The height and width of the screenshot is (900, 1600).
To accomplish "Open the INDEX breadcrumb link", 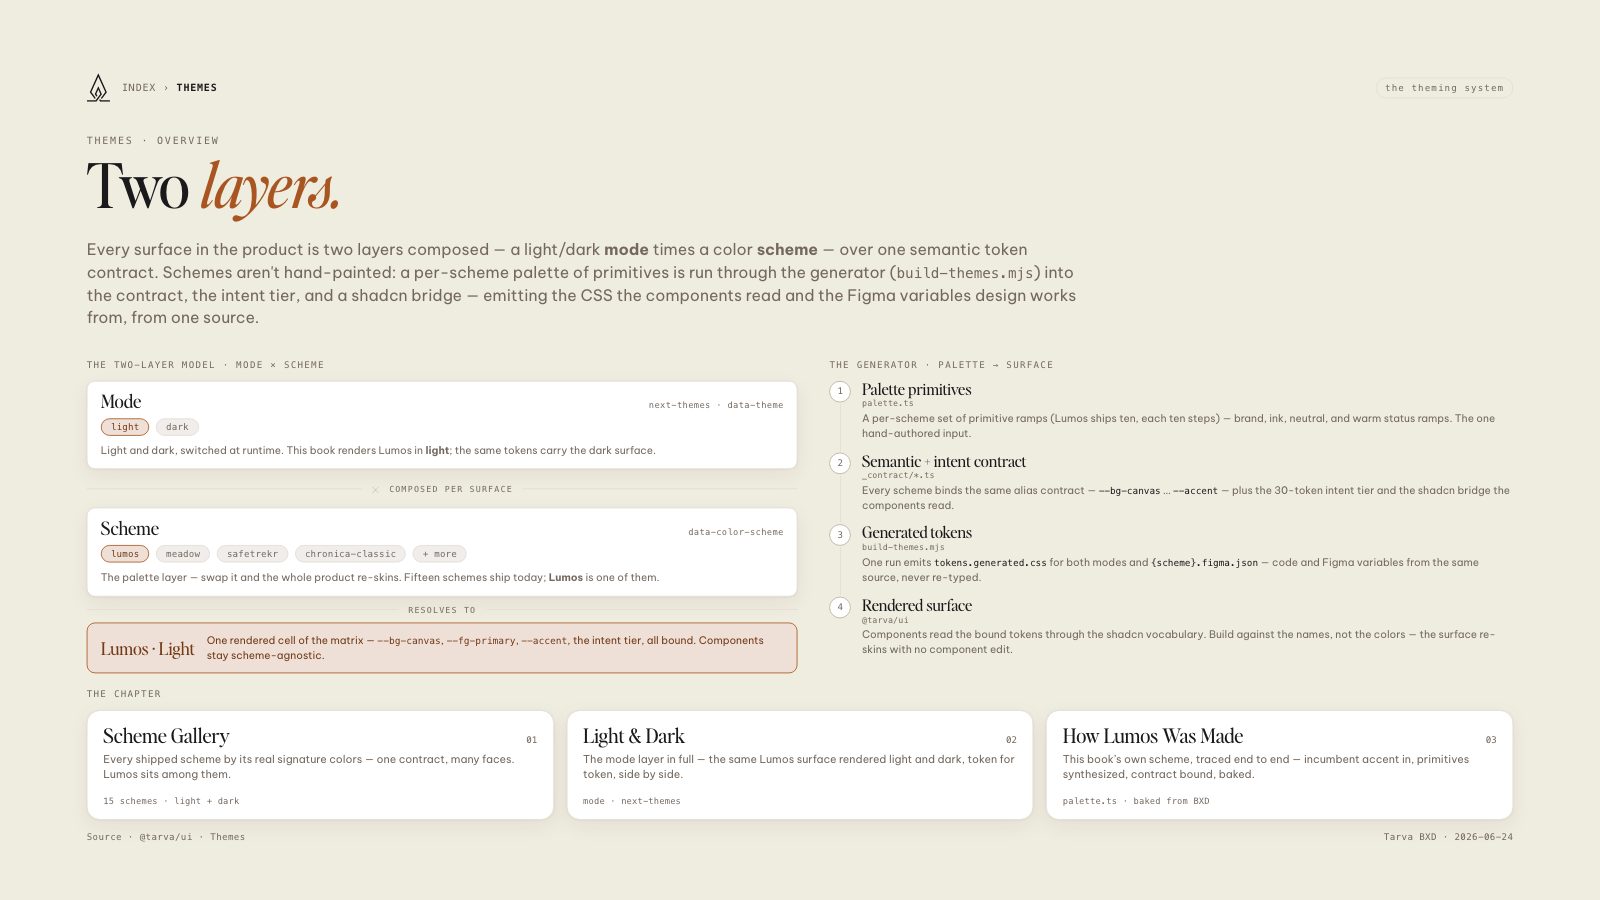I will tap(139, 88).
